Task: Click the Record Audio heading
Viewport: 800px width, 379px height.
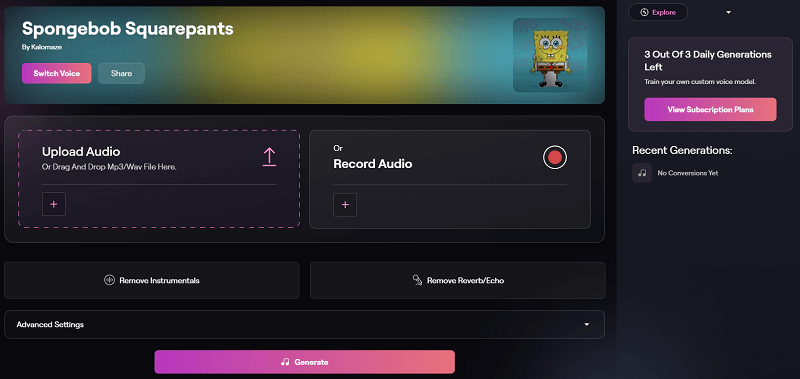Action: pos(372,164)
